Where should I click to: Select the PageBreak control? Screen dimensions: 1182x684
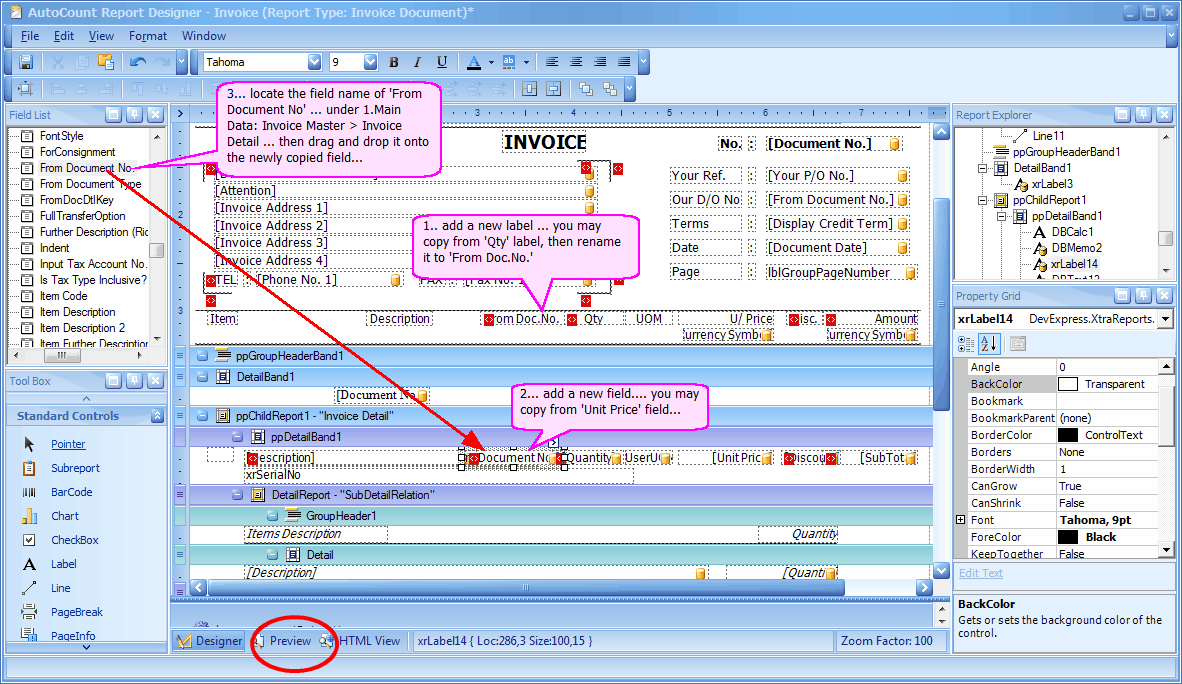click(77, 612)
